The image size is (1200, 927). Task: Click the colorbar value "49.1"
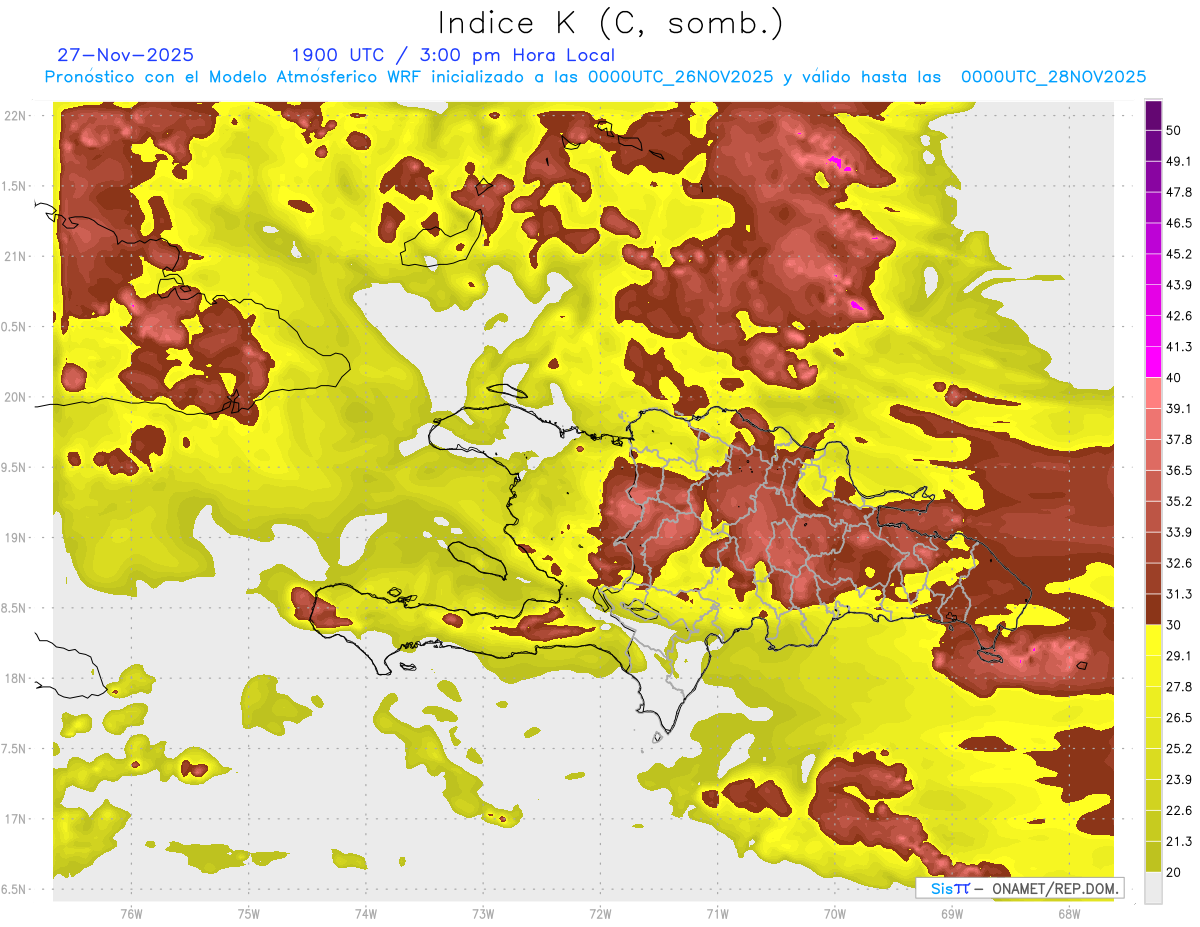(x=1178, y=162)
